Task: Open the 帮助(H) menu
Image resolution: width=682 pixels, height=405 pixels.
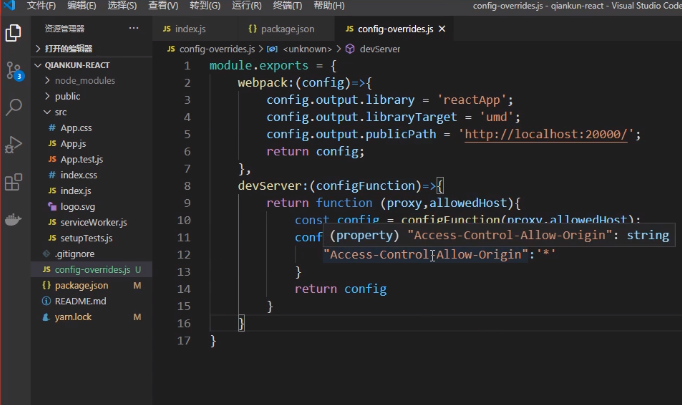Action: click(x=329, y=6)
